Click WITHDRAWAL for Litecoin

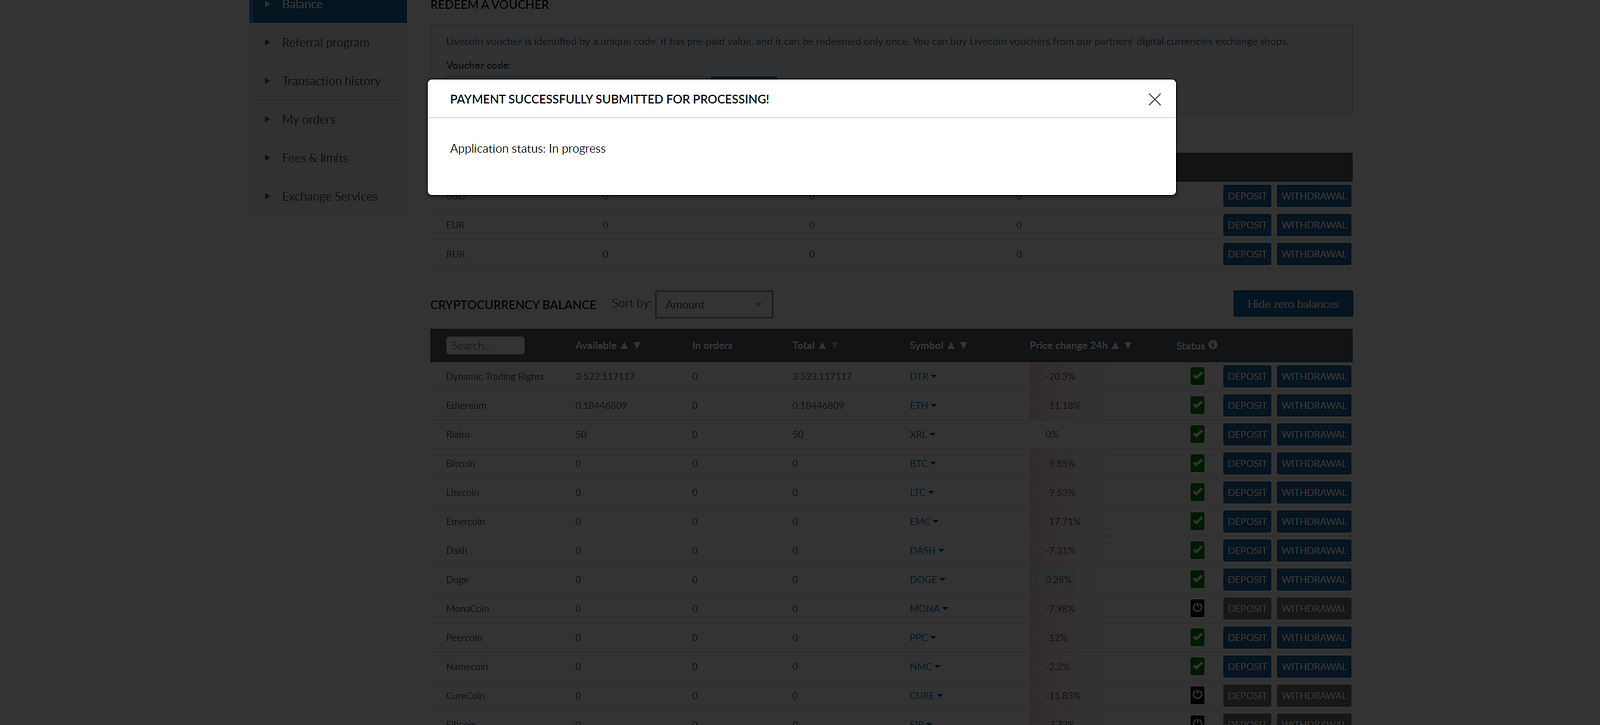(x=1314, y=492)
